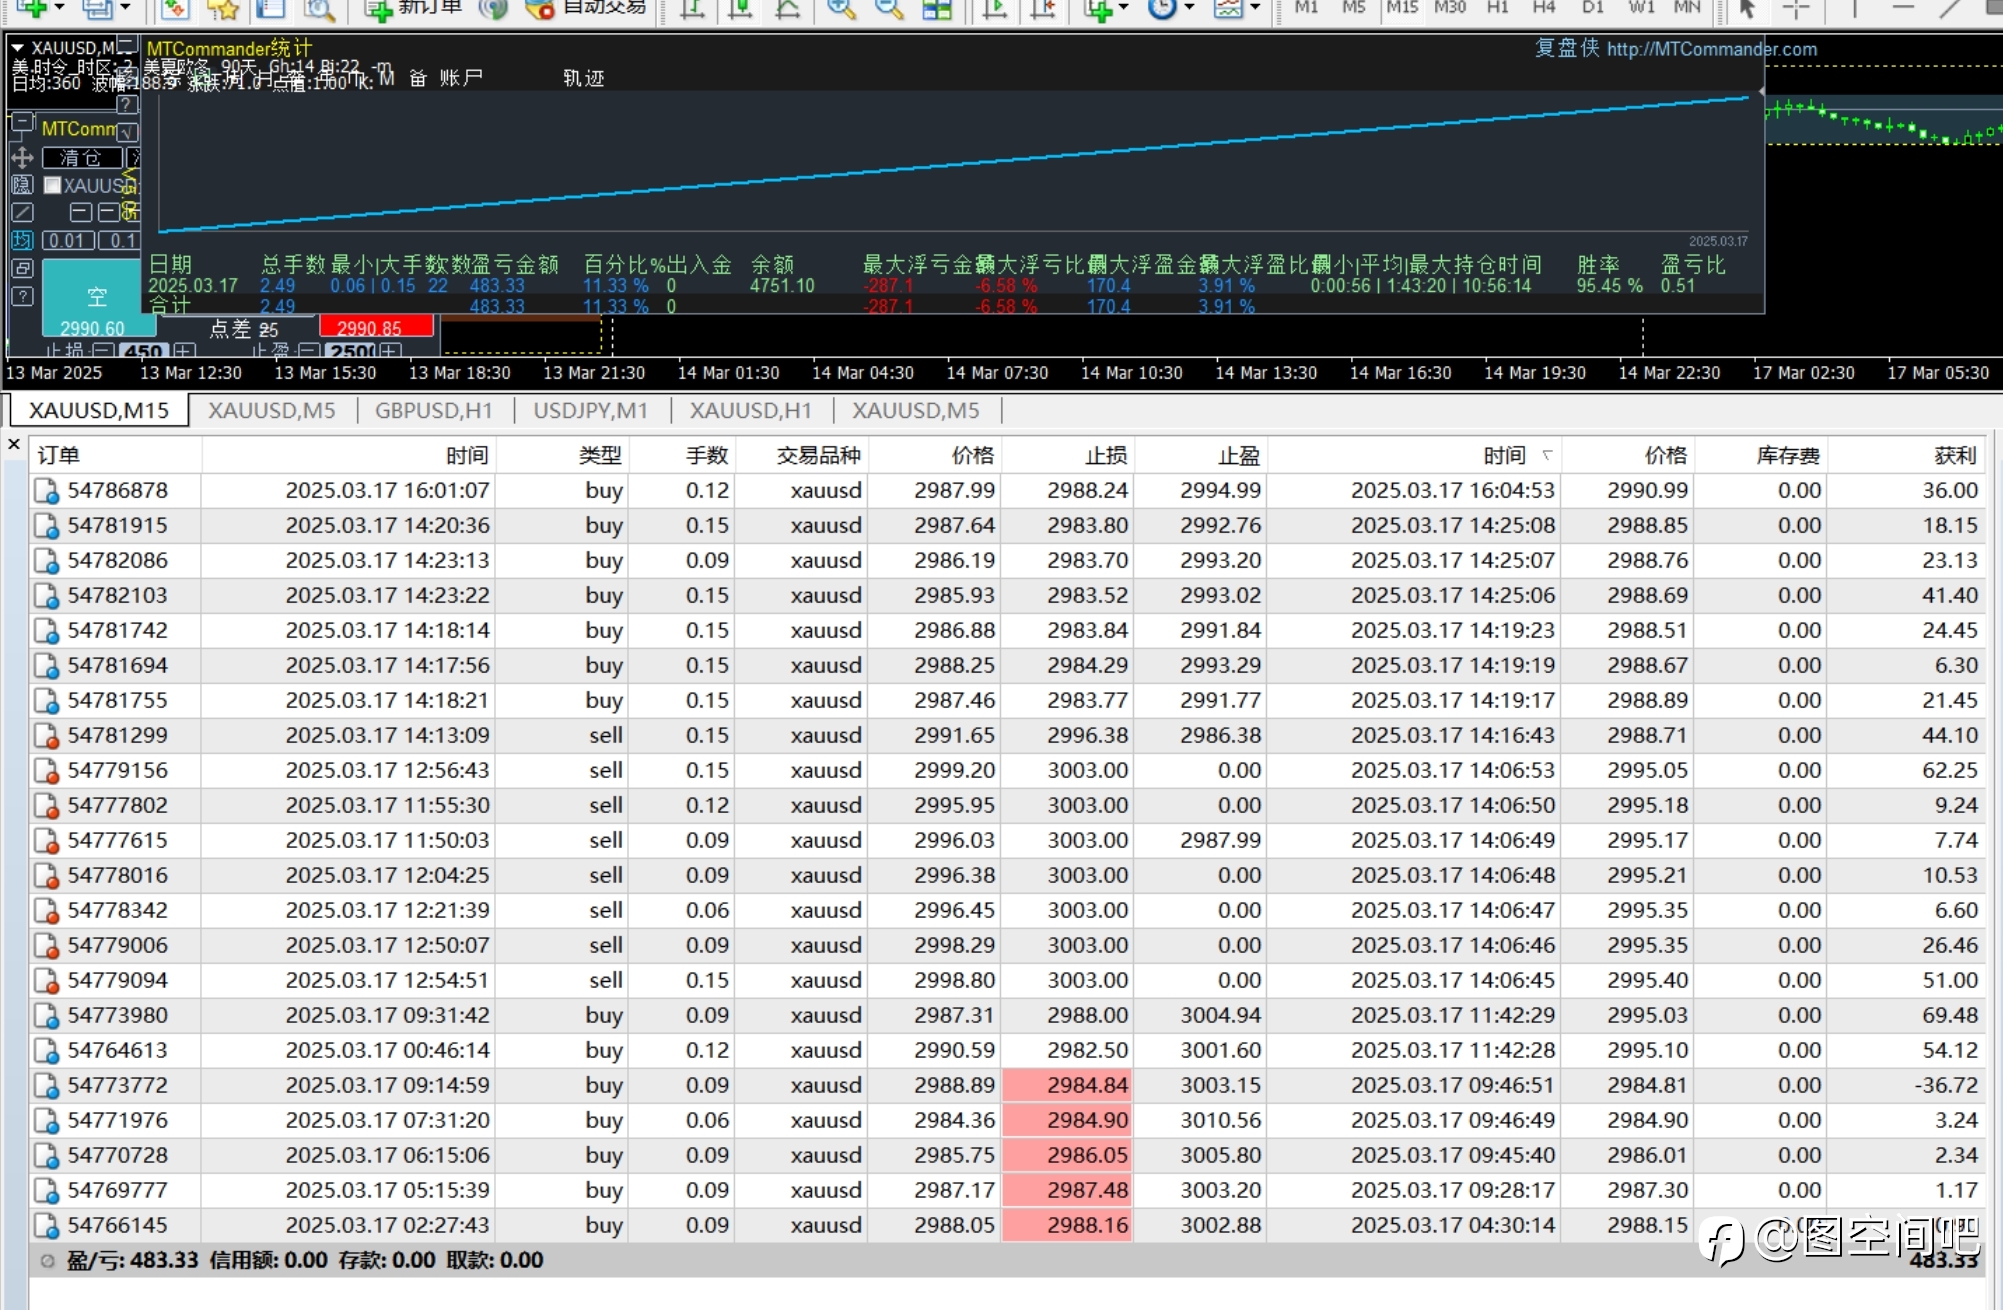Select the cursor arrow tool
Screen dimensions: 2003x1310
(1747, 9)
